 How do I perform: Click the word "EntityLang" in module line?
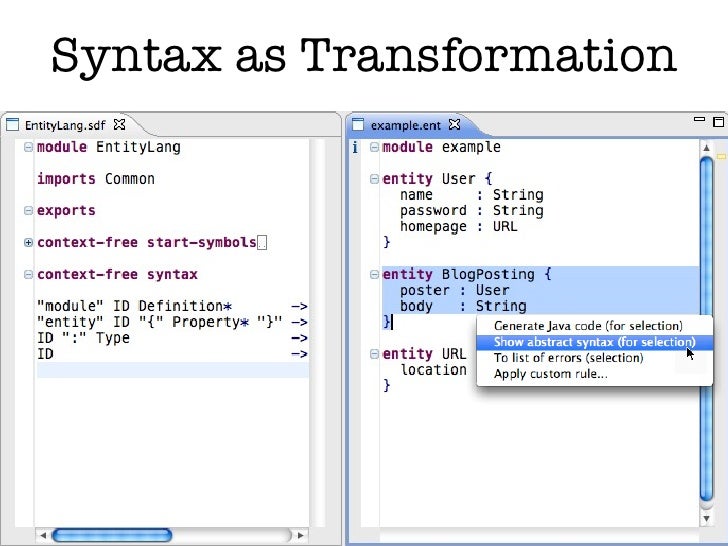tap(138, 147)
